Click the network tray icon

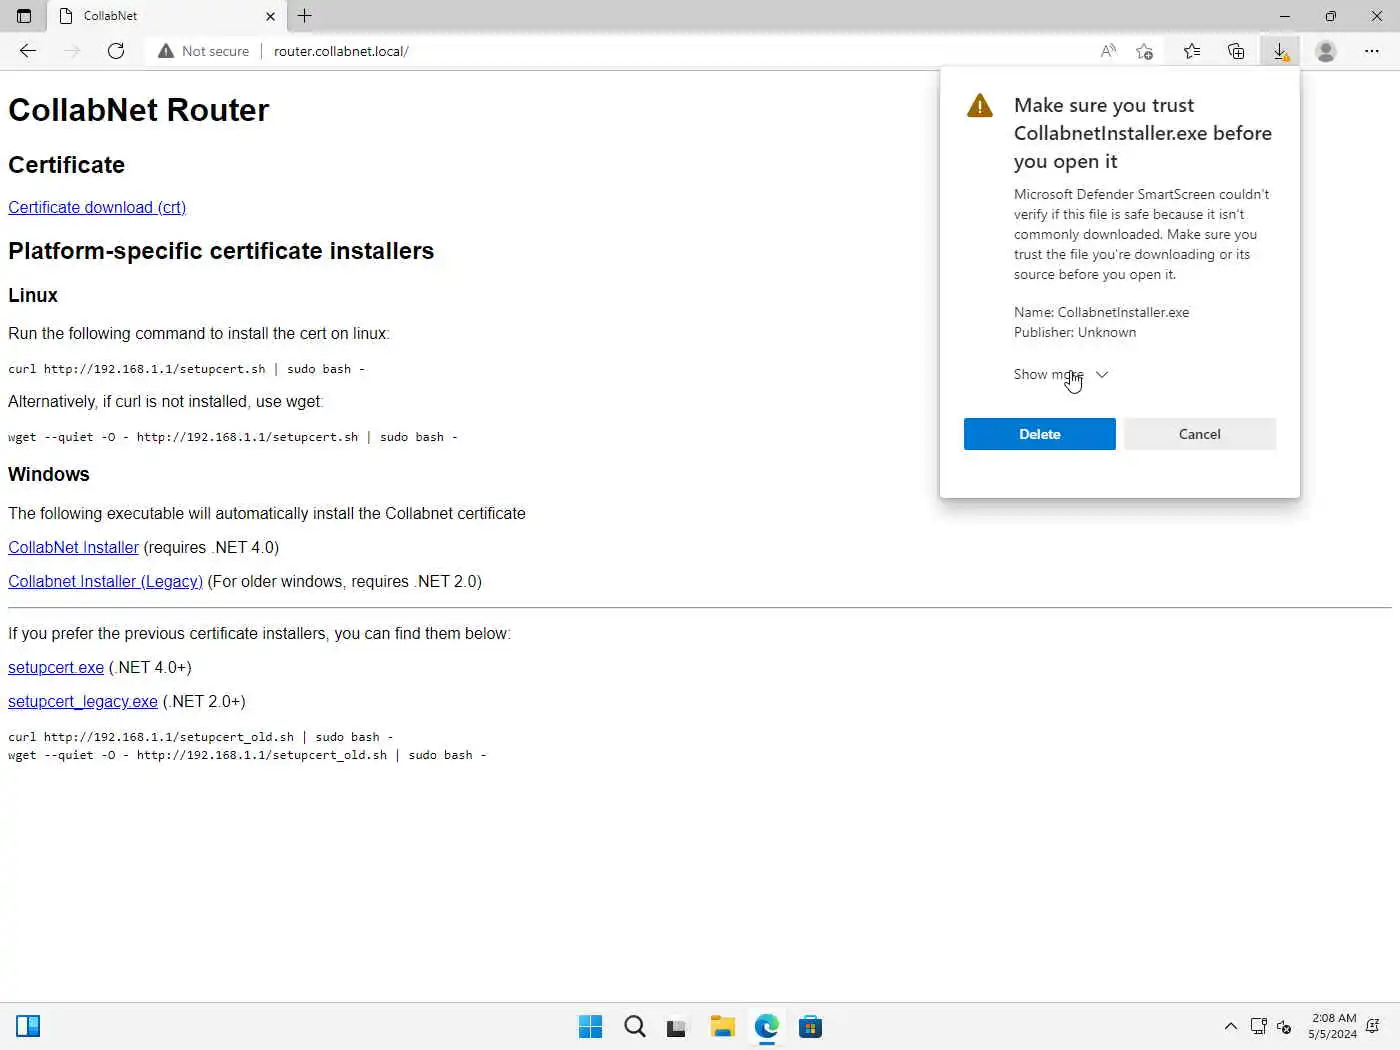[1259, 1026]
